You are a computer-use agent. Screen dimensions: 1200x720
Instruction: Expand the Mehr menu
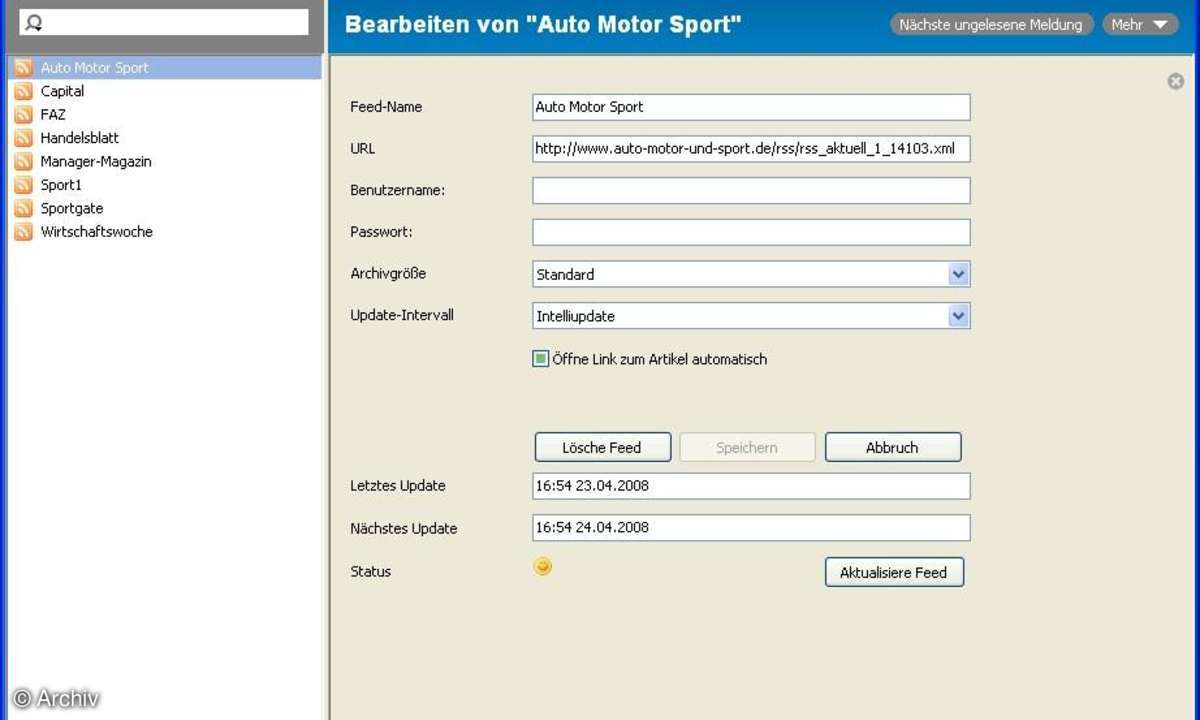pos(1140,25)
